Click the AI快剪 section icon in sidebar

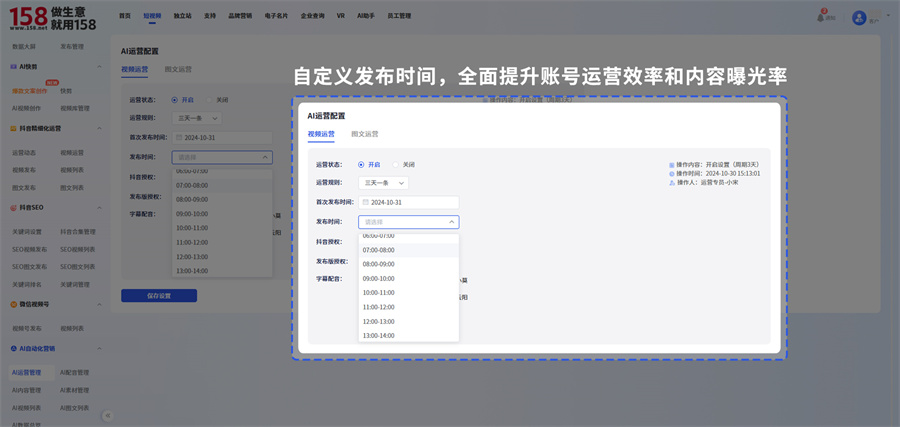[x=15, y=66]
